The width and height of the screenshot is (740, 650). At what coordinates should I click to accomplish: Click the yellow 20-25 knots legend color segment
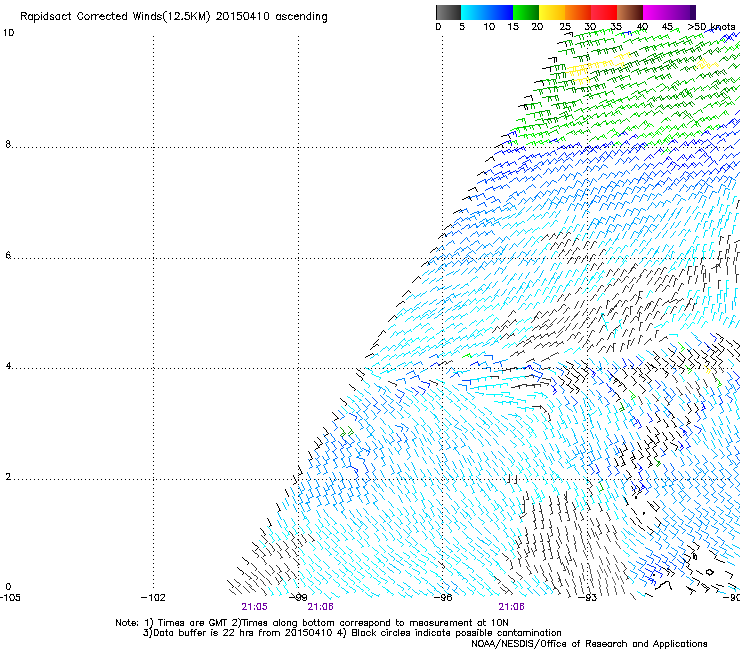(x=552, y=12)
